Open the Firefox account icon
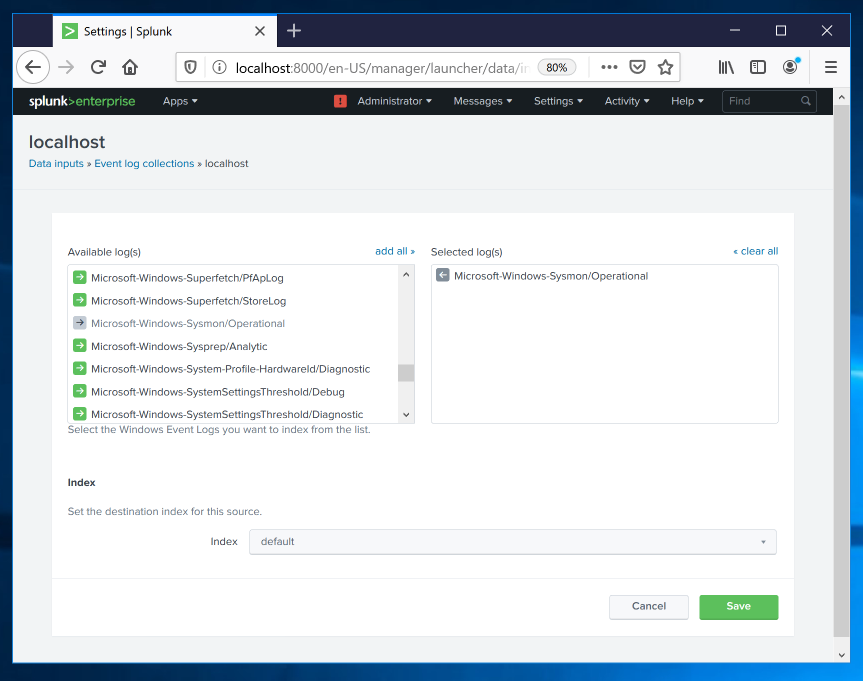The width and height of the screenshot is (863, 681). (x=790, y=67)
